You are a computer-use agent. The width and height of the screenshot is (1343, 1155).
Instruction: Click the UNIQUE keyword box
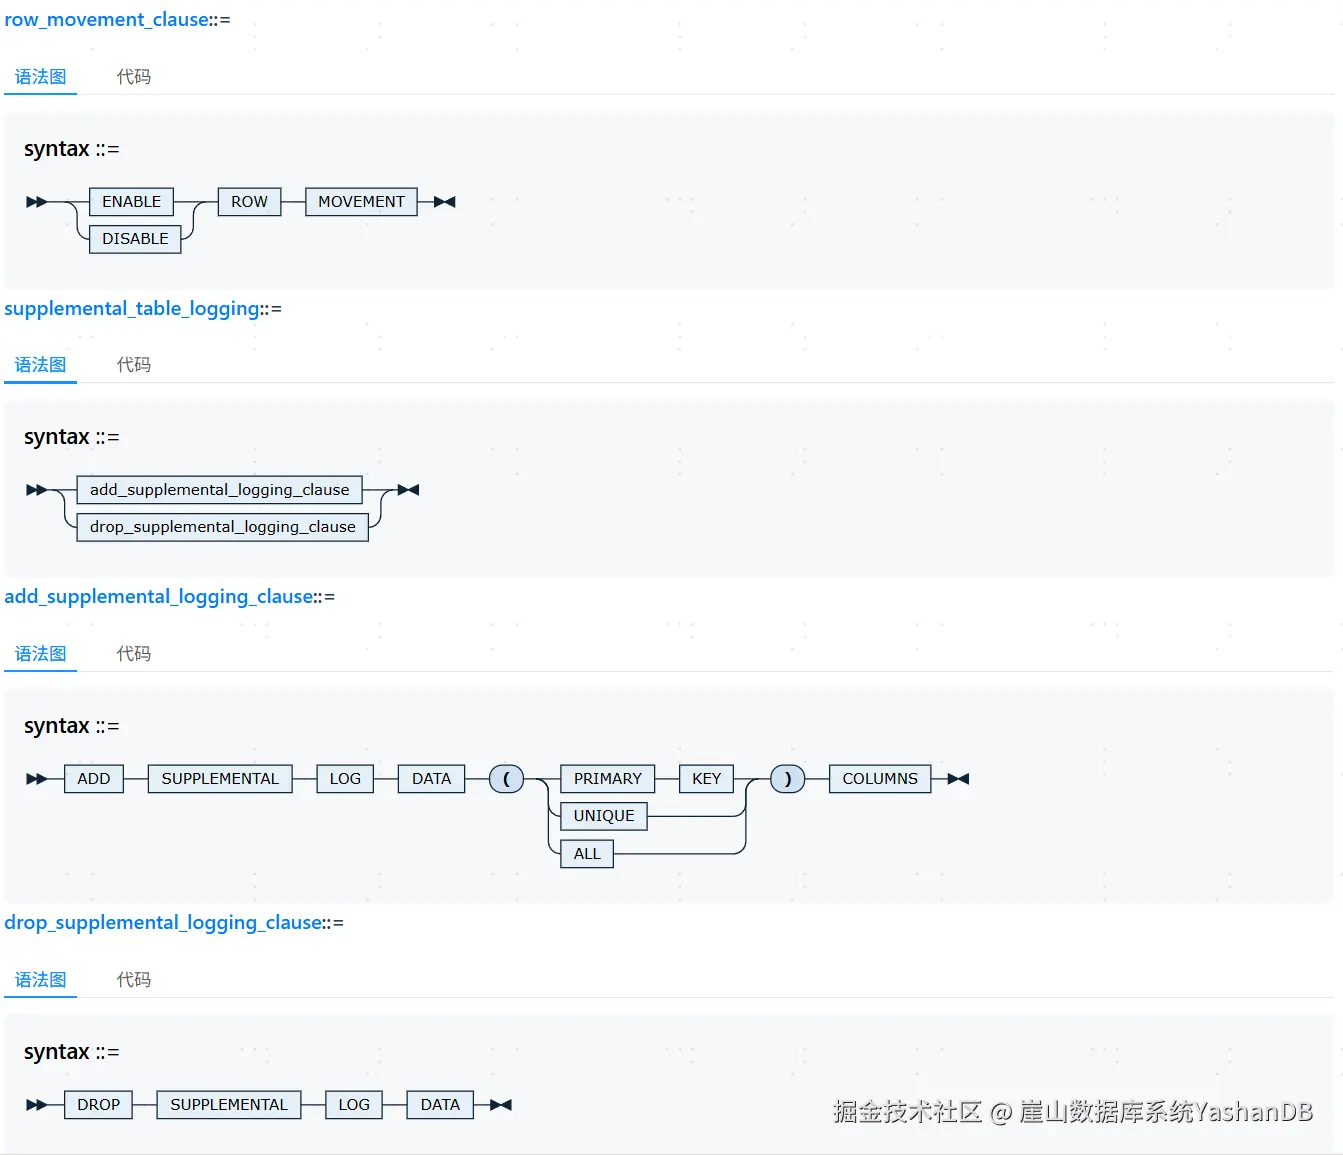[x=604, y=816]
